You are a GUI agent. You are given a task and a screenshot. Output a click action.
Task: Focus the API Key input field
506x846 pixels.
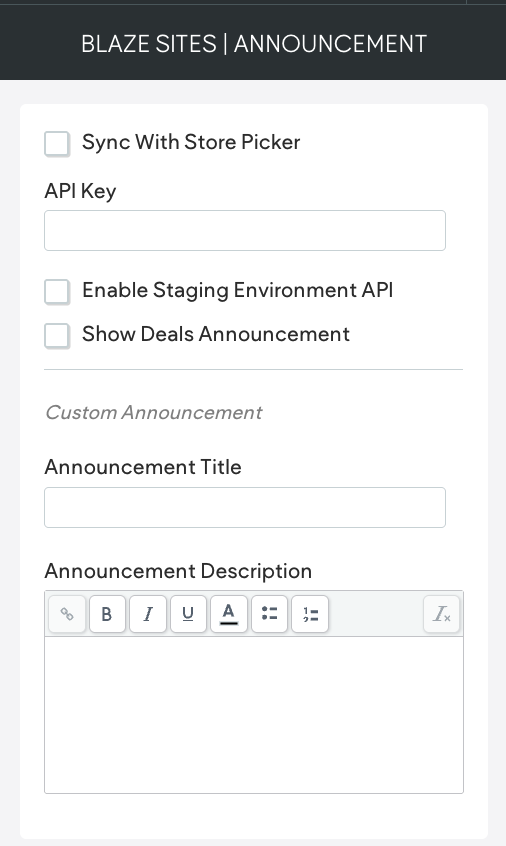[245, 230]
